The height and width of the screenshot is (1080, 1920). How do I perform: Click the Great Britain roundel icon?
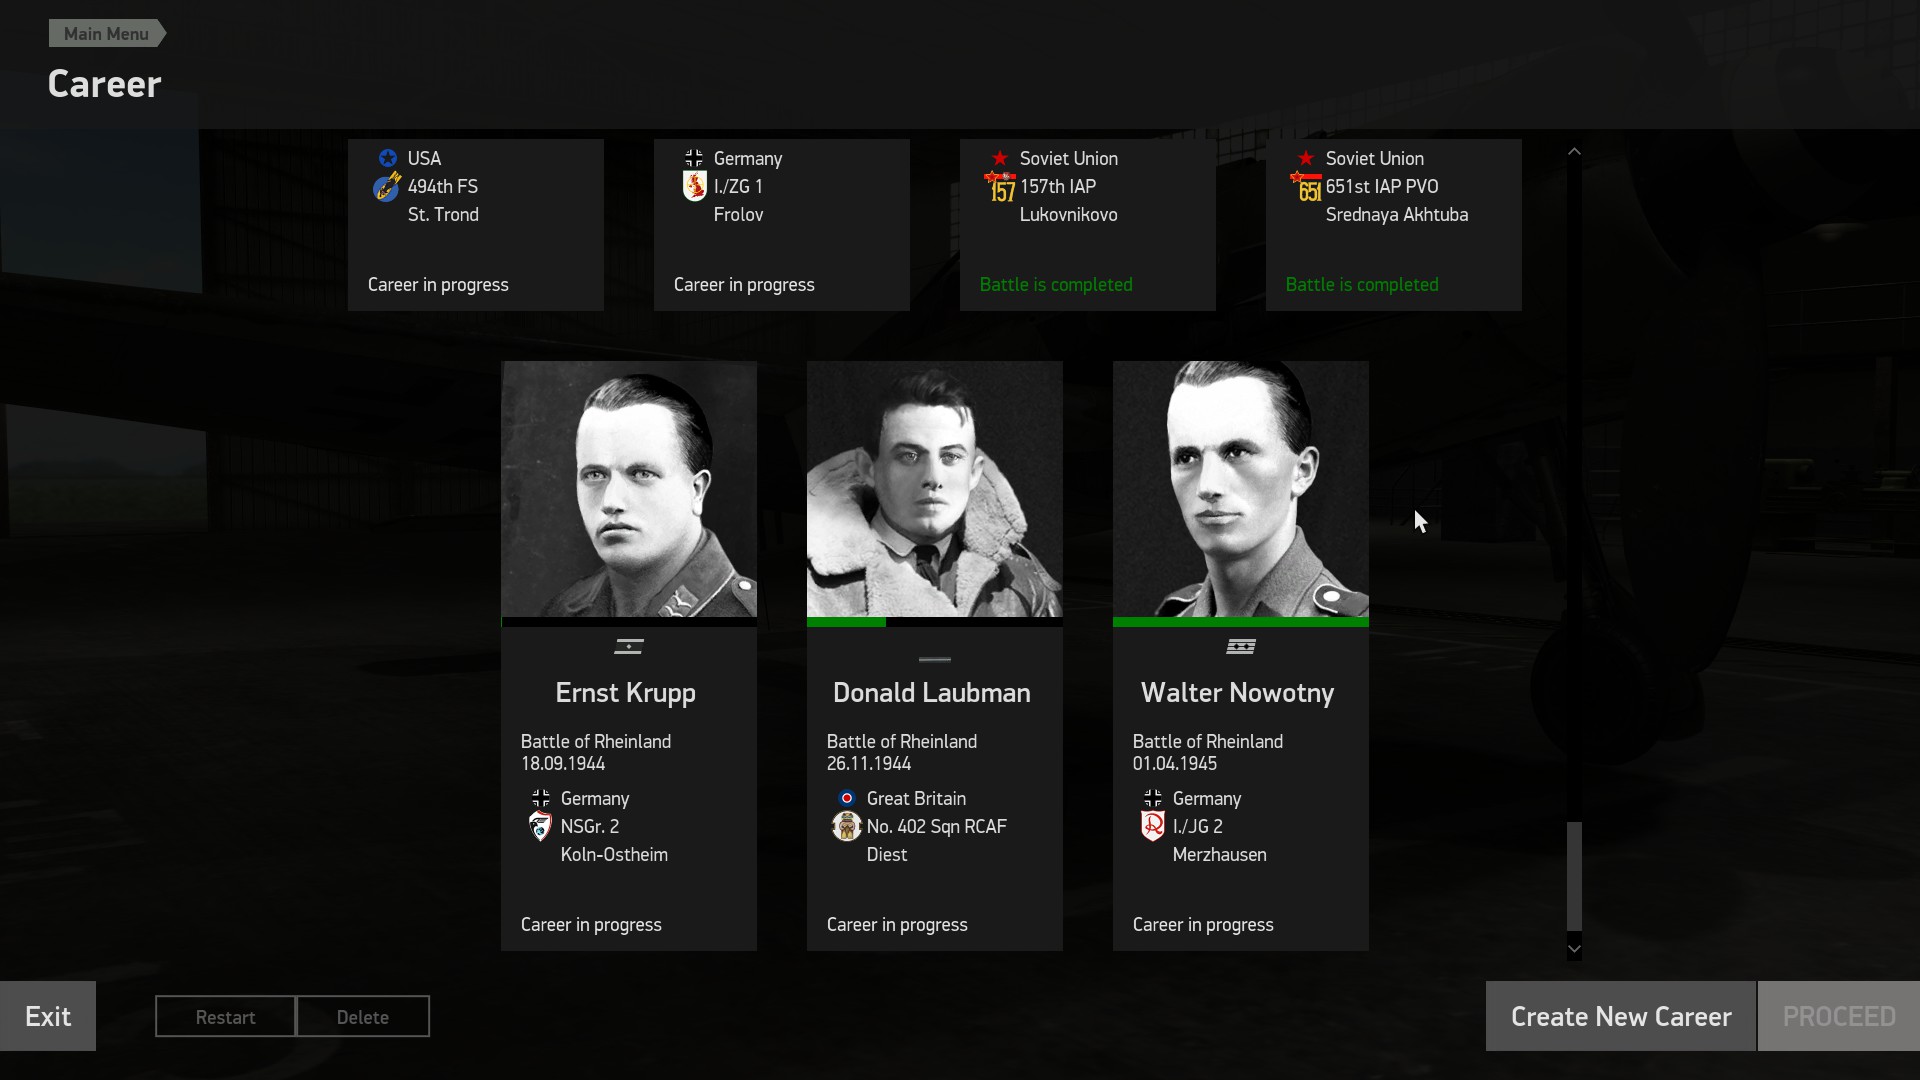pyautogui.click(x=847, y=798)
